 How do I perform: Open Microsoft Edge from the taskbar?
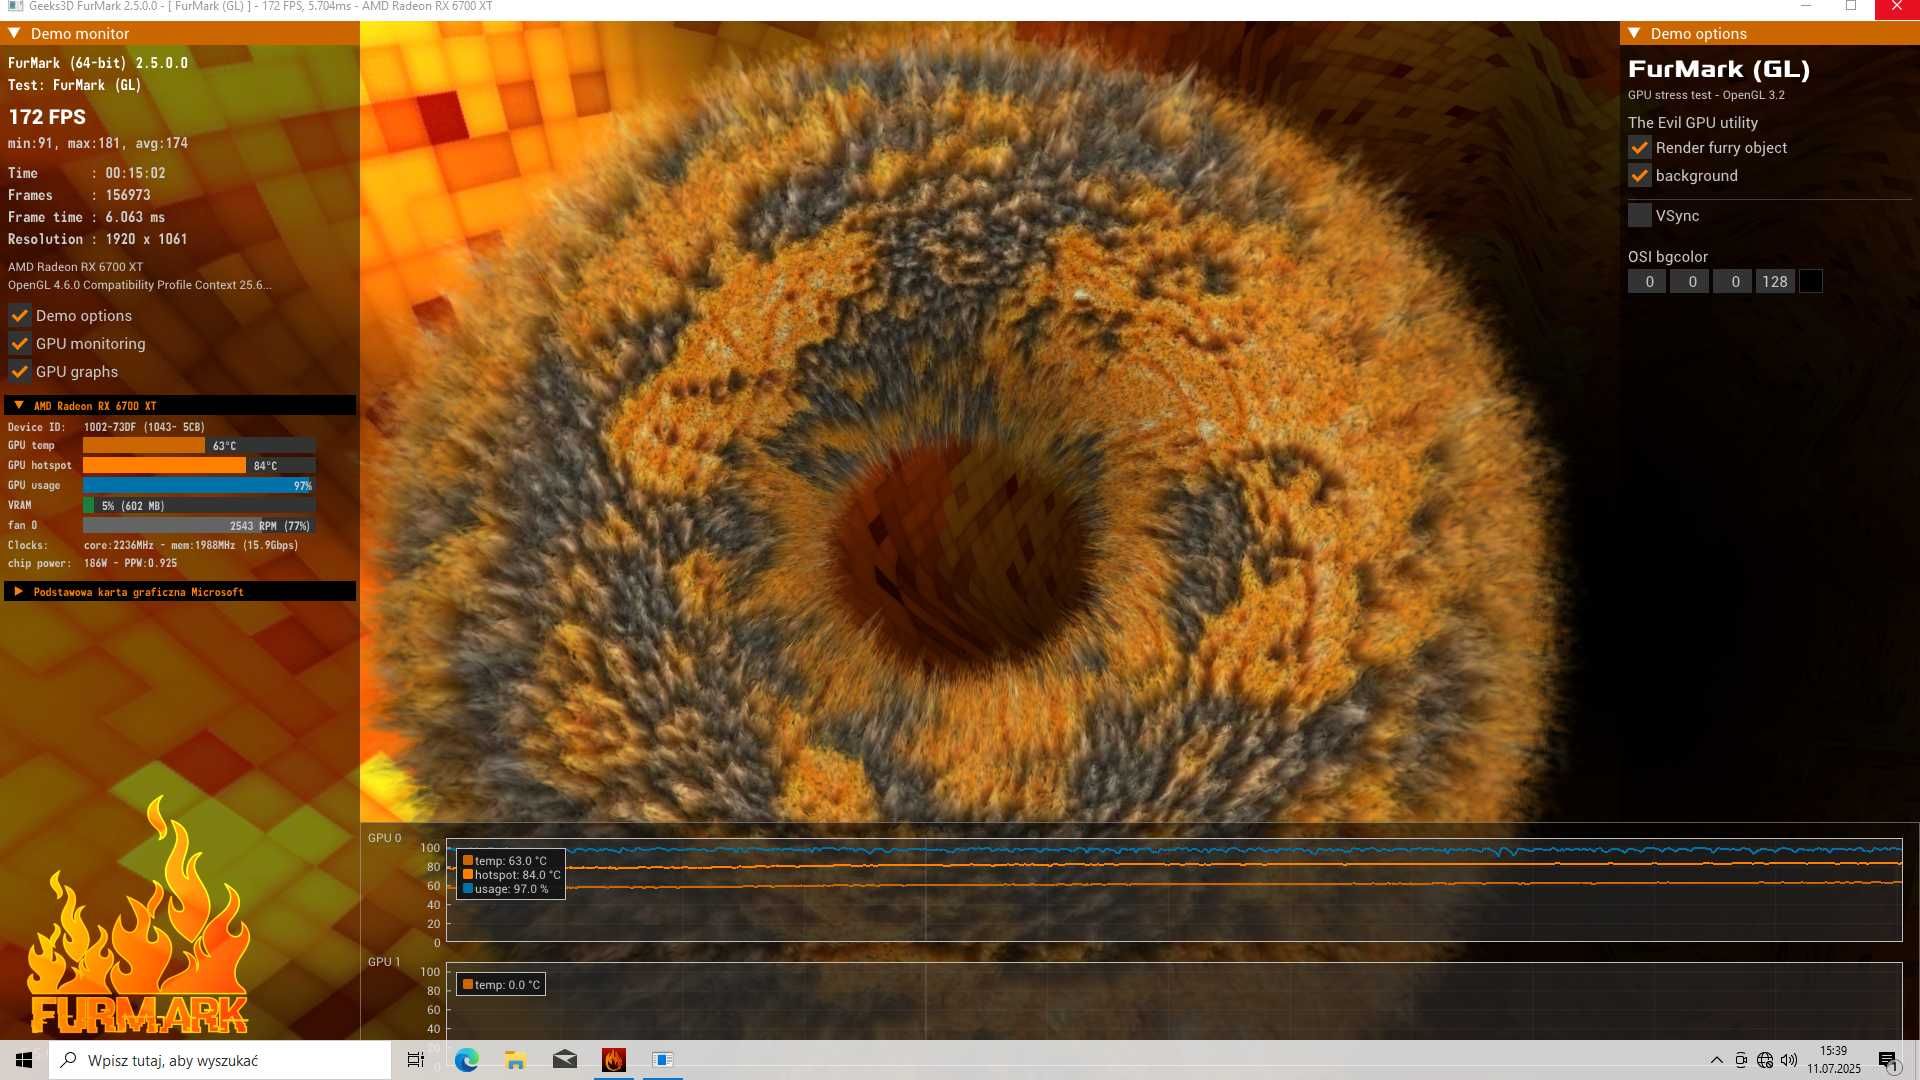(x=466, y=1060)
